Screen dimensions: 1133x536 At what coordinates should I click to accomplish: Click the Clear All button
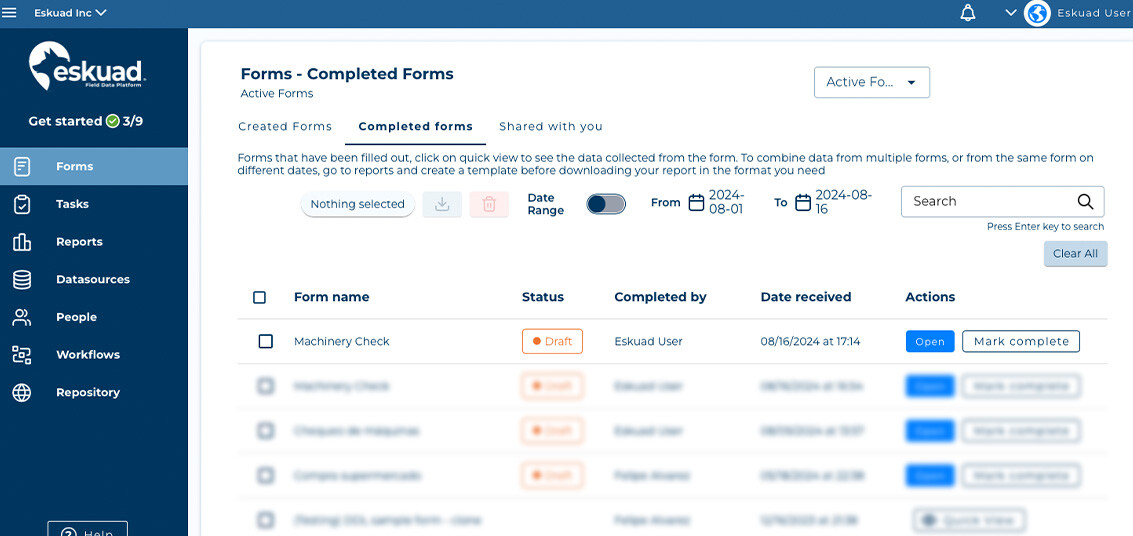click(x=1075, y=254)
